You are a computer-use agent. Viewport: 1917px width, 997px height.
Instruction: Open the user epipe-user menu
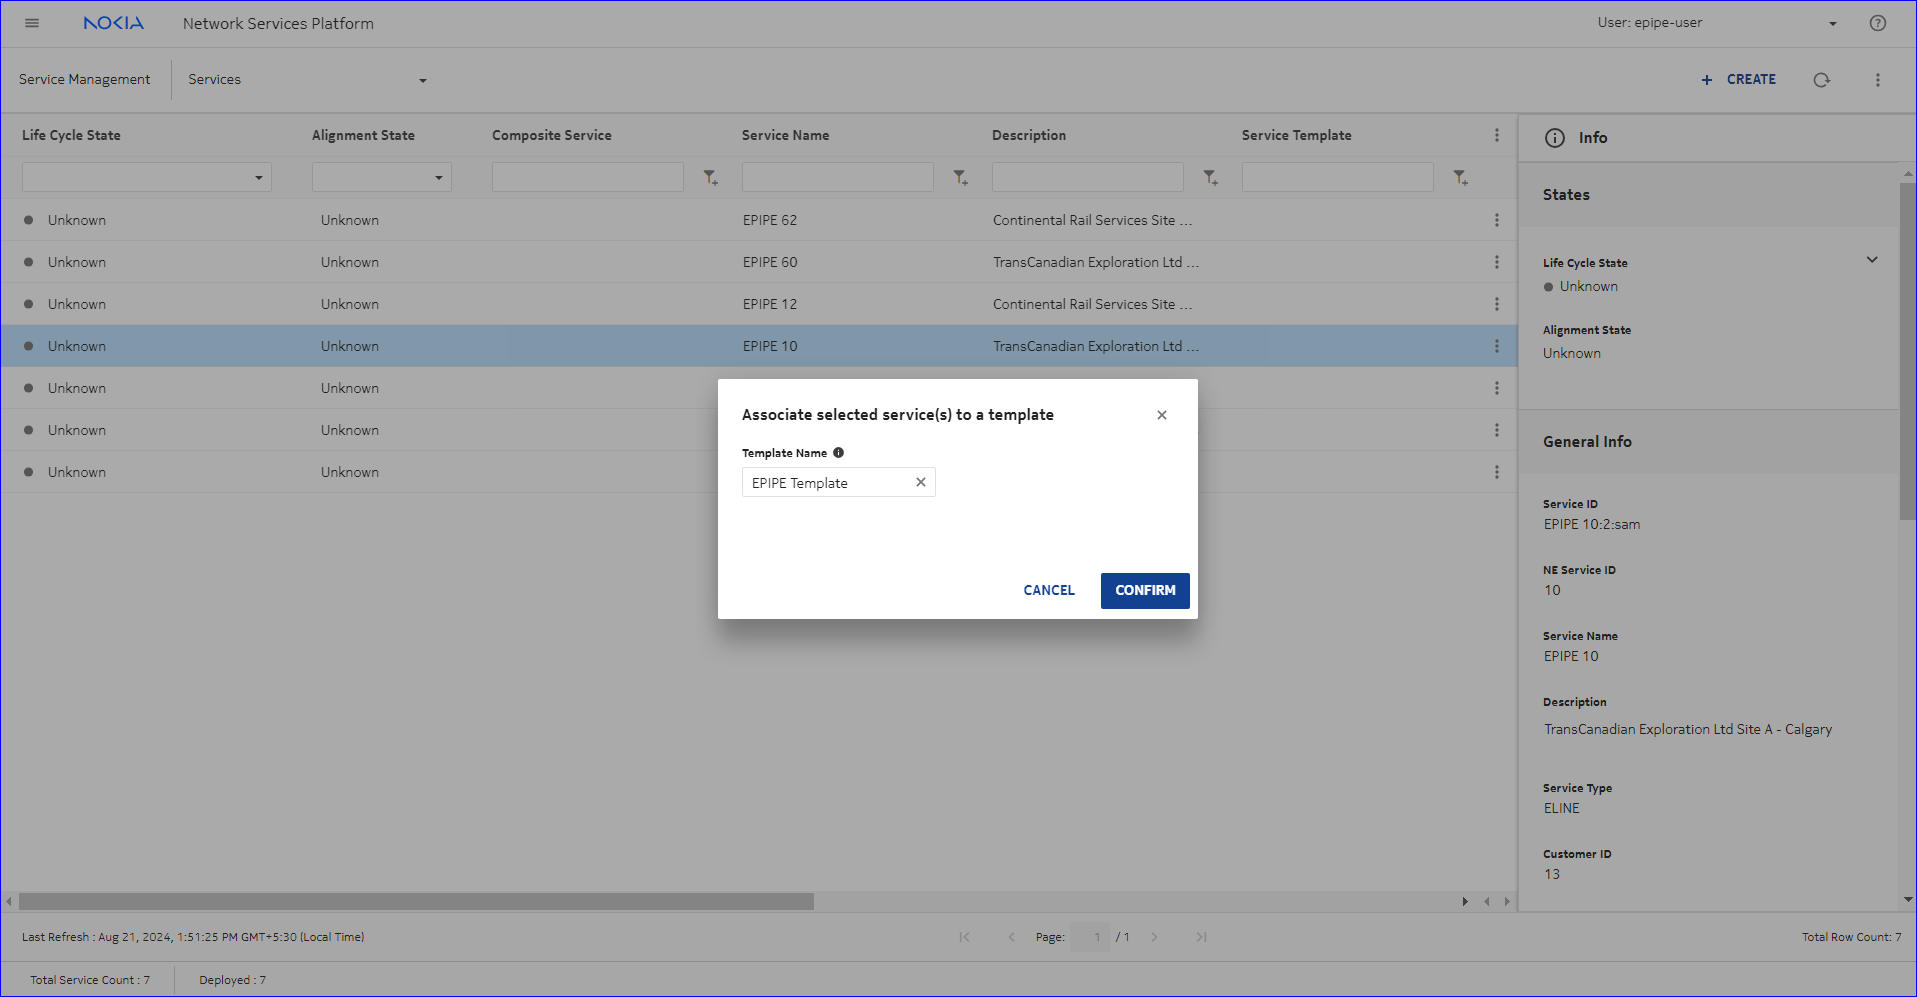click(x=1832, y=24)
